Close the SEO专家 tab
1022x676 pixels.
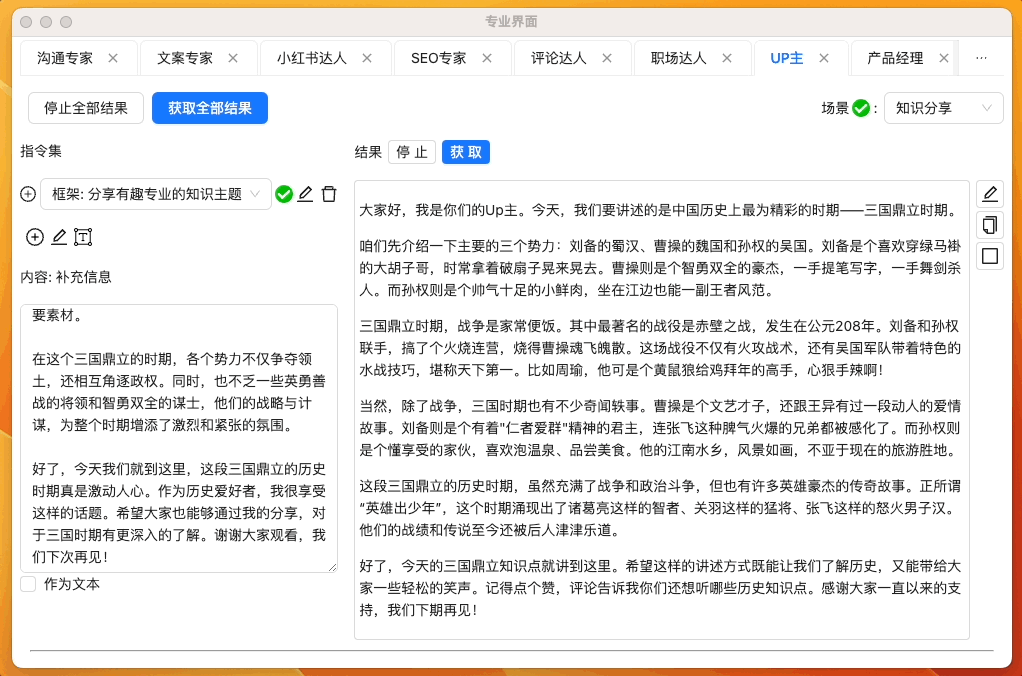[487, 58]
